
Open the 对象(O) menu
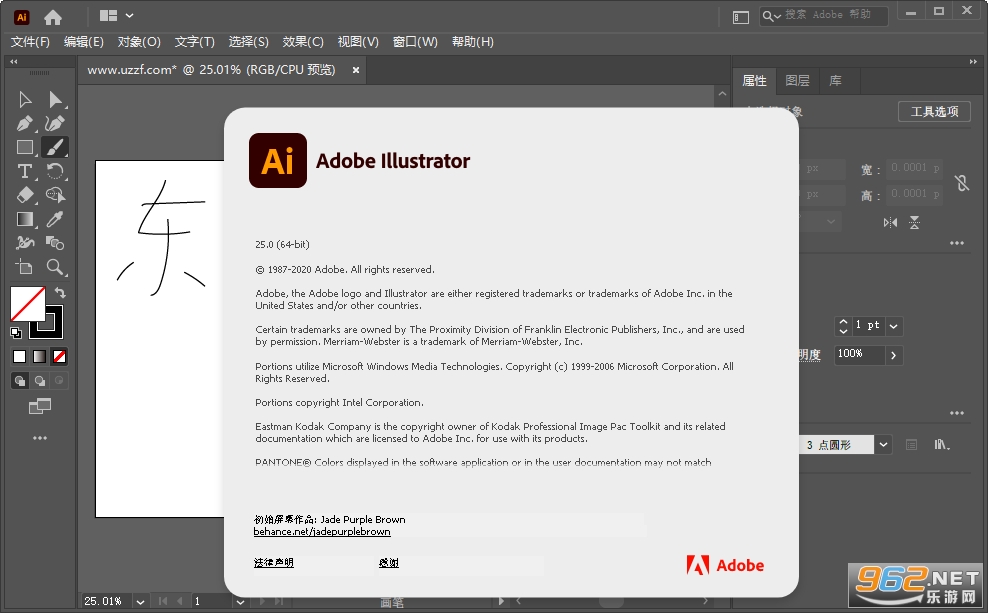pyautogui.click(x=139, y=42)
